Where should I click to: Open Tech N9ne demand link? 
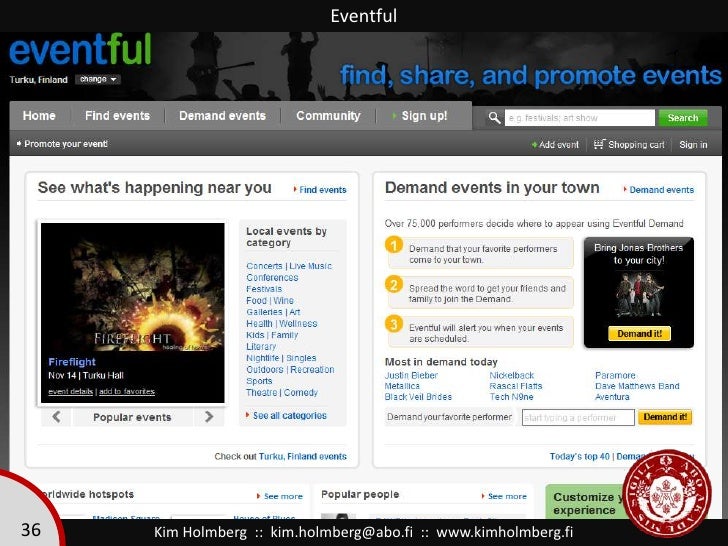(x=511, y=397)
